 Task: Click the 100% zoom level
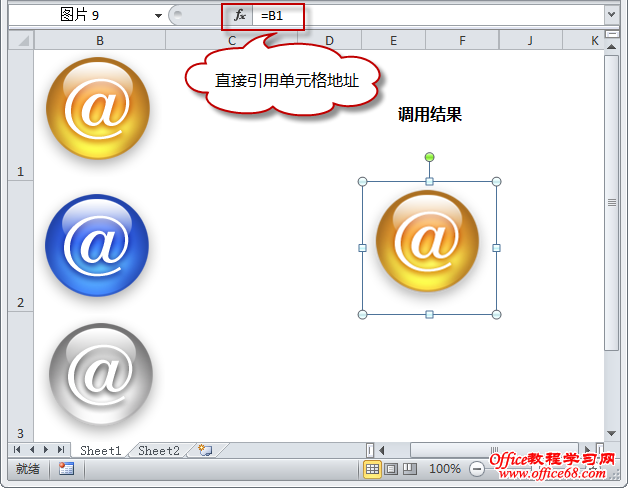click(x=445, y=468)
